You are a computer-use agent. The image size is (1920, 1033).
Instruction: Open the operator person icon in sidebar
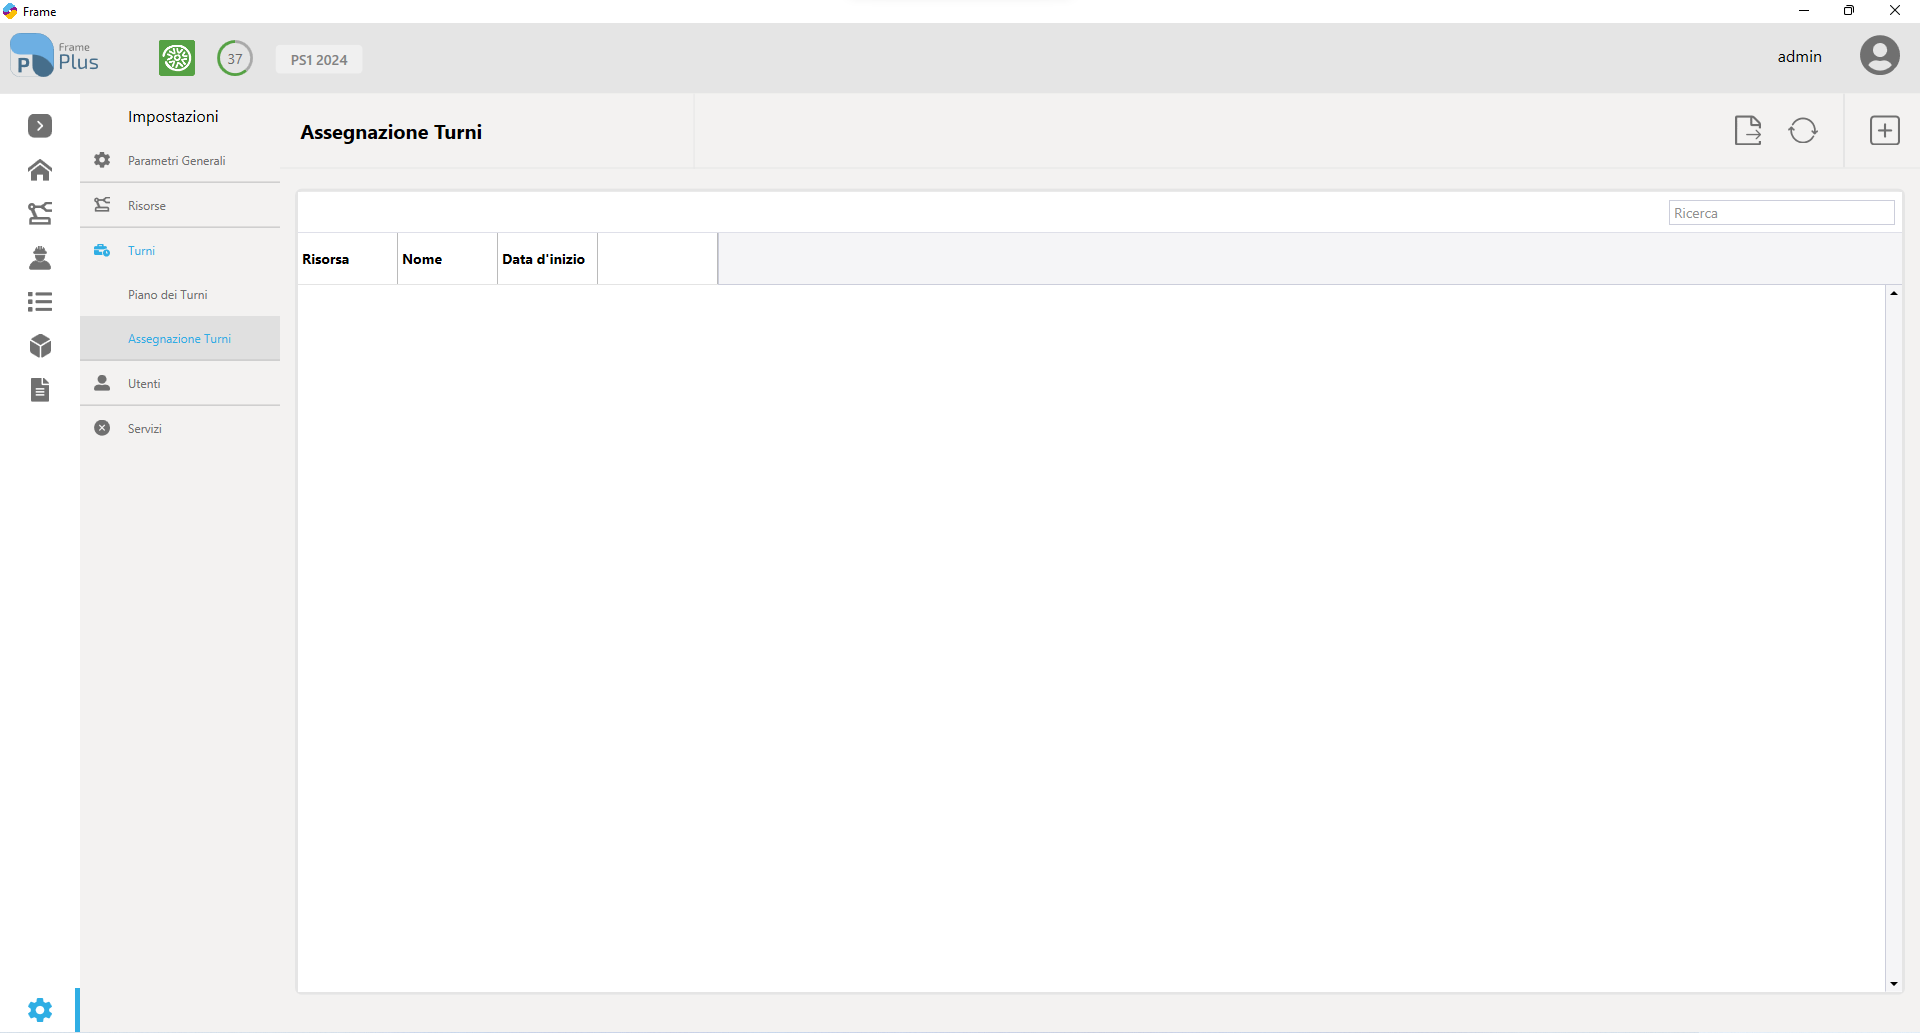(40, 258)
